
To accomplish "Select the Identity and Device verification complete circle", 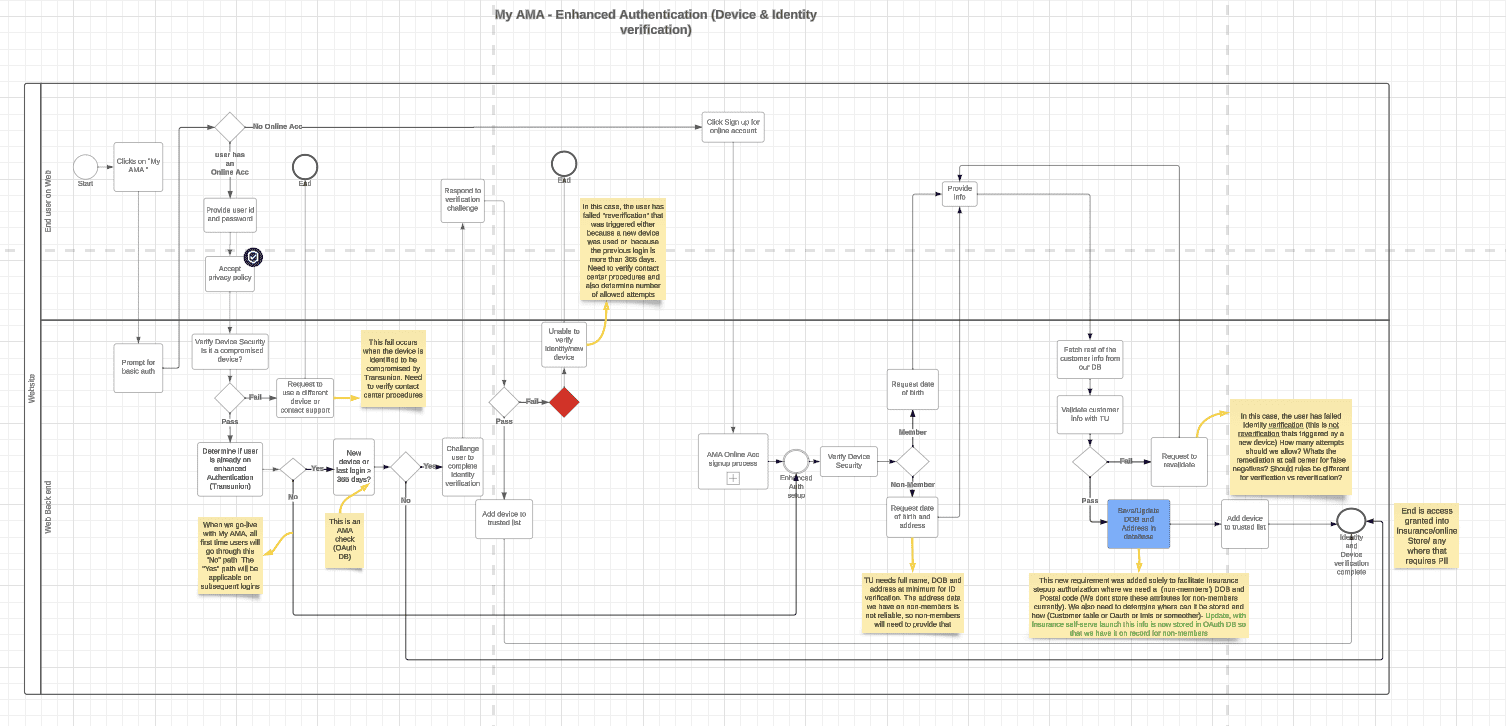I will tap(1351, 520).
